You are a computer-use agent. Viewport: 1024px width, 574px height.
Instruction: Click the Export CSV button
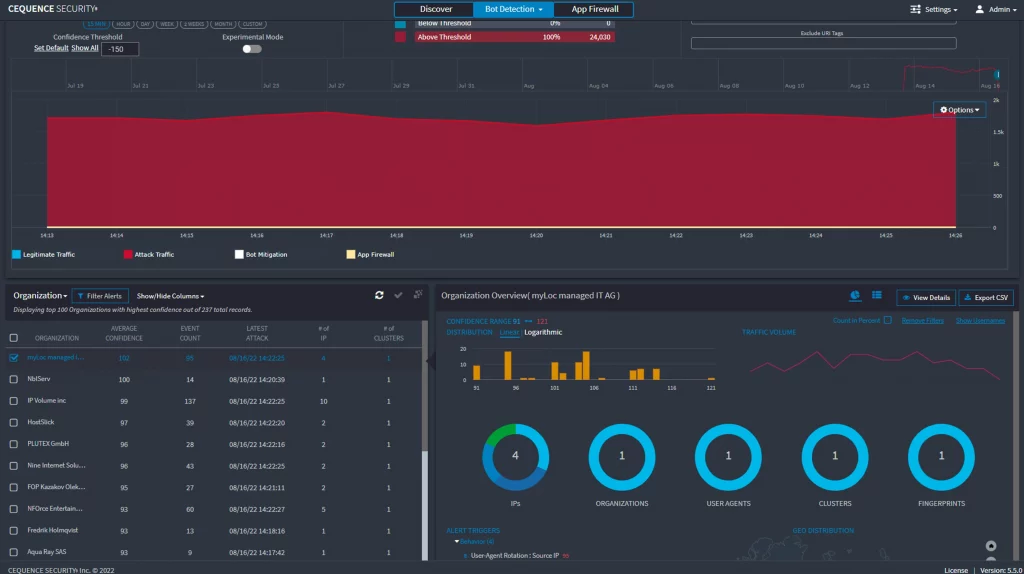(x=986, y=298)
